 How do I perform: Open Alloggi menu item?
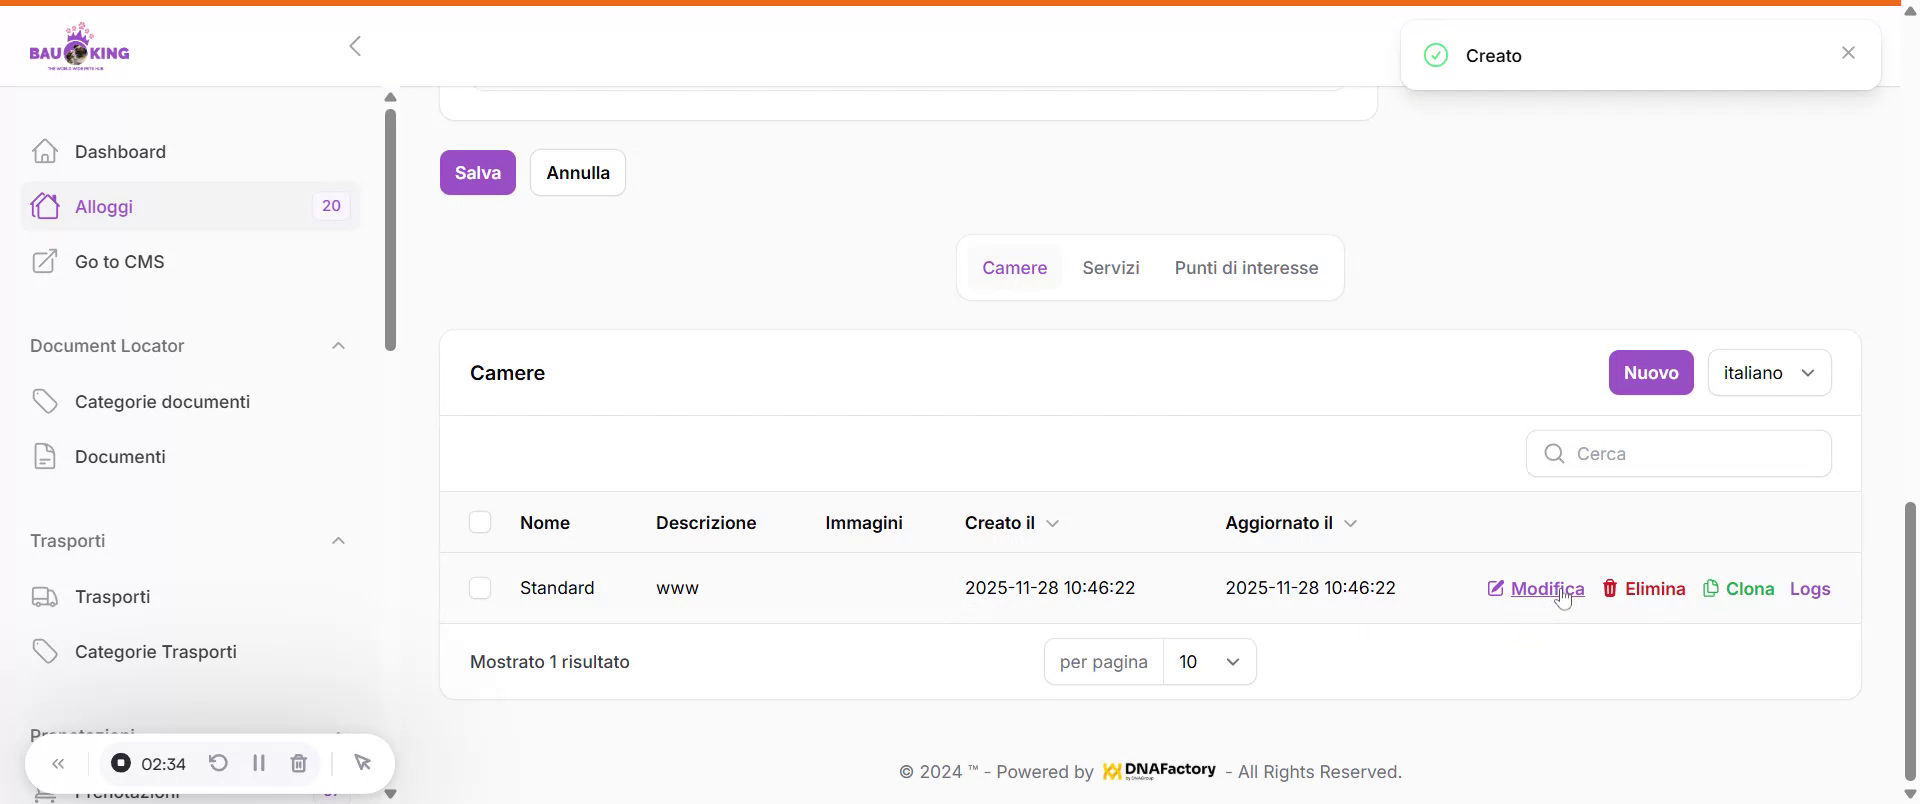click(x=190, y=206)
